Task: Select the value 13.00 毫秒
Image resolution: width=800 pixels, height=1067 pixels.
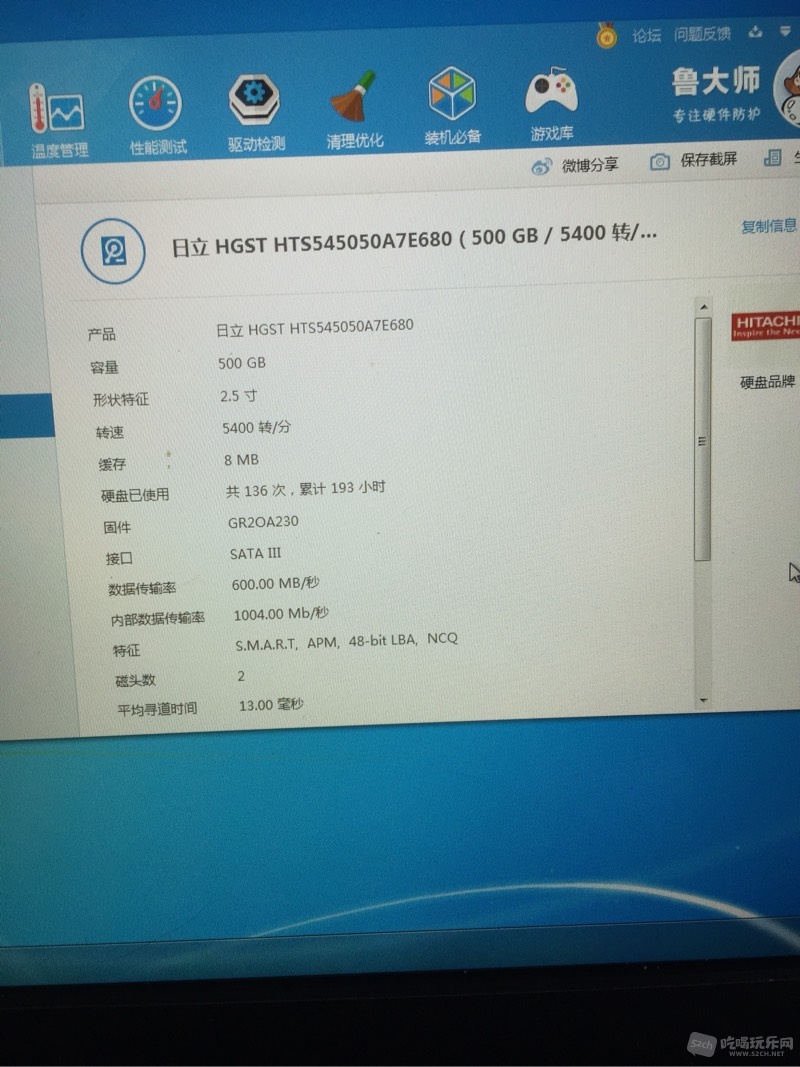Action: 271,705
